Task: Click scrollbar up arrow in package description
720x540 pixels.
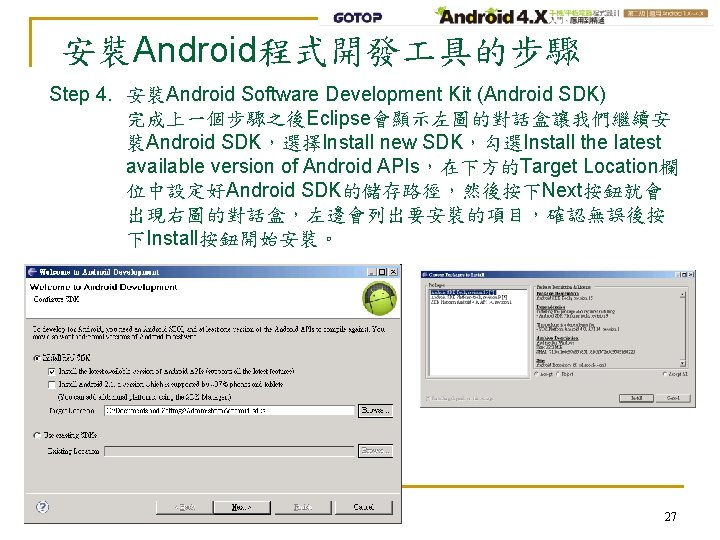Action: tap(683, 294)
